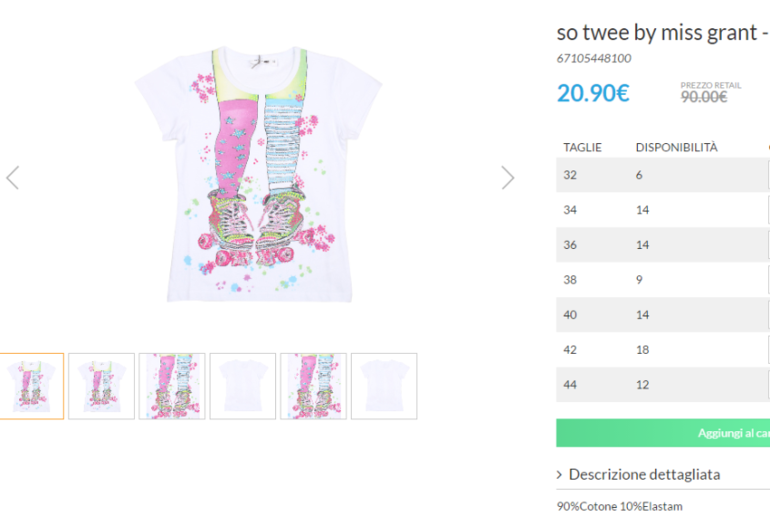Open the fifth thumbnail with roller skates detail
The image size is (770, 517).
(x=313, y=386)
